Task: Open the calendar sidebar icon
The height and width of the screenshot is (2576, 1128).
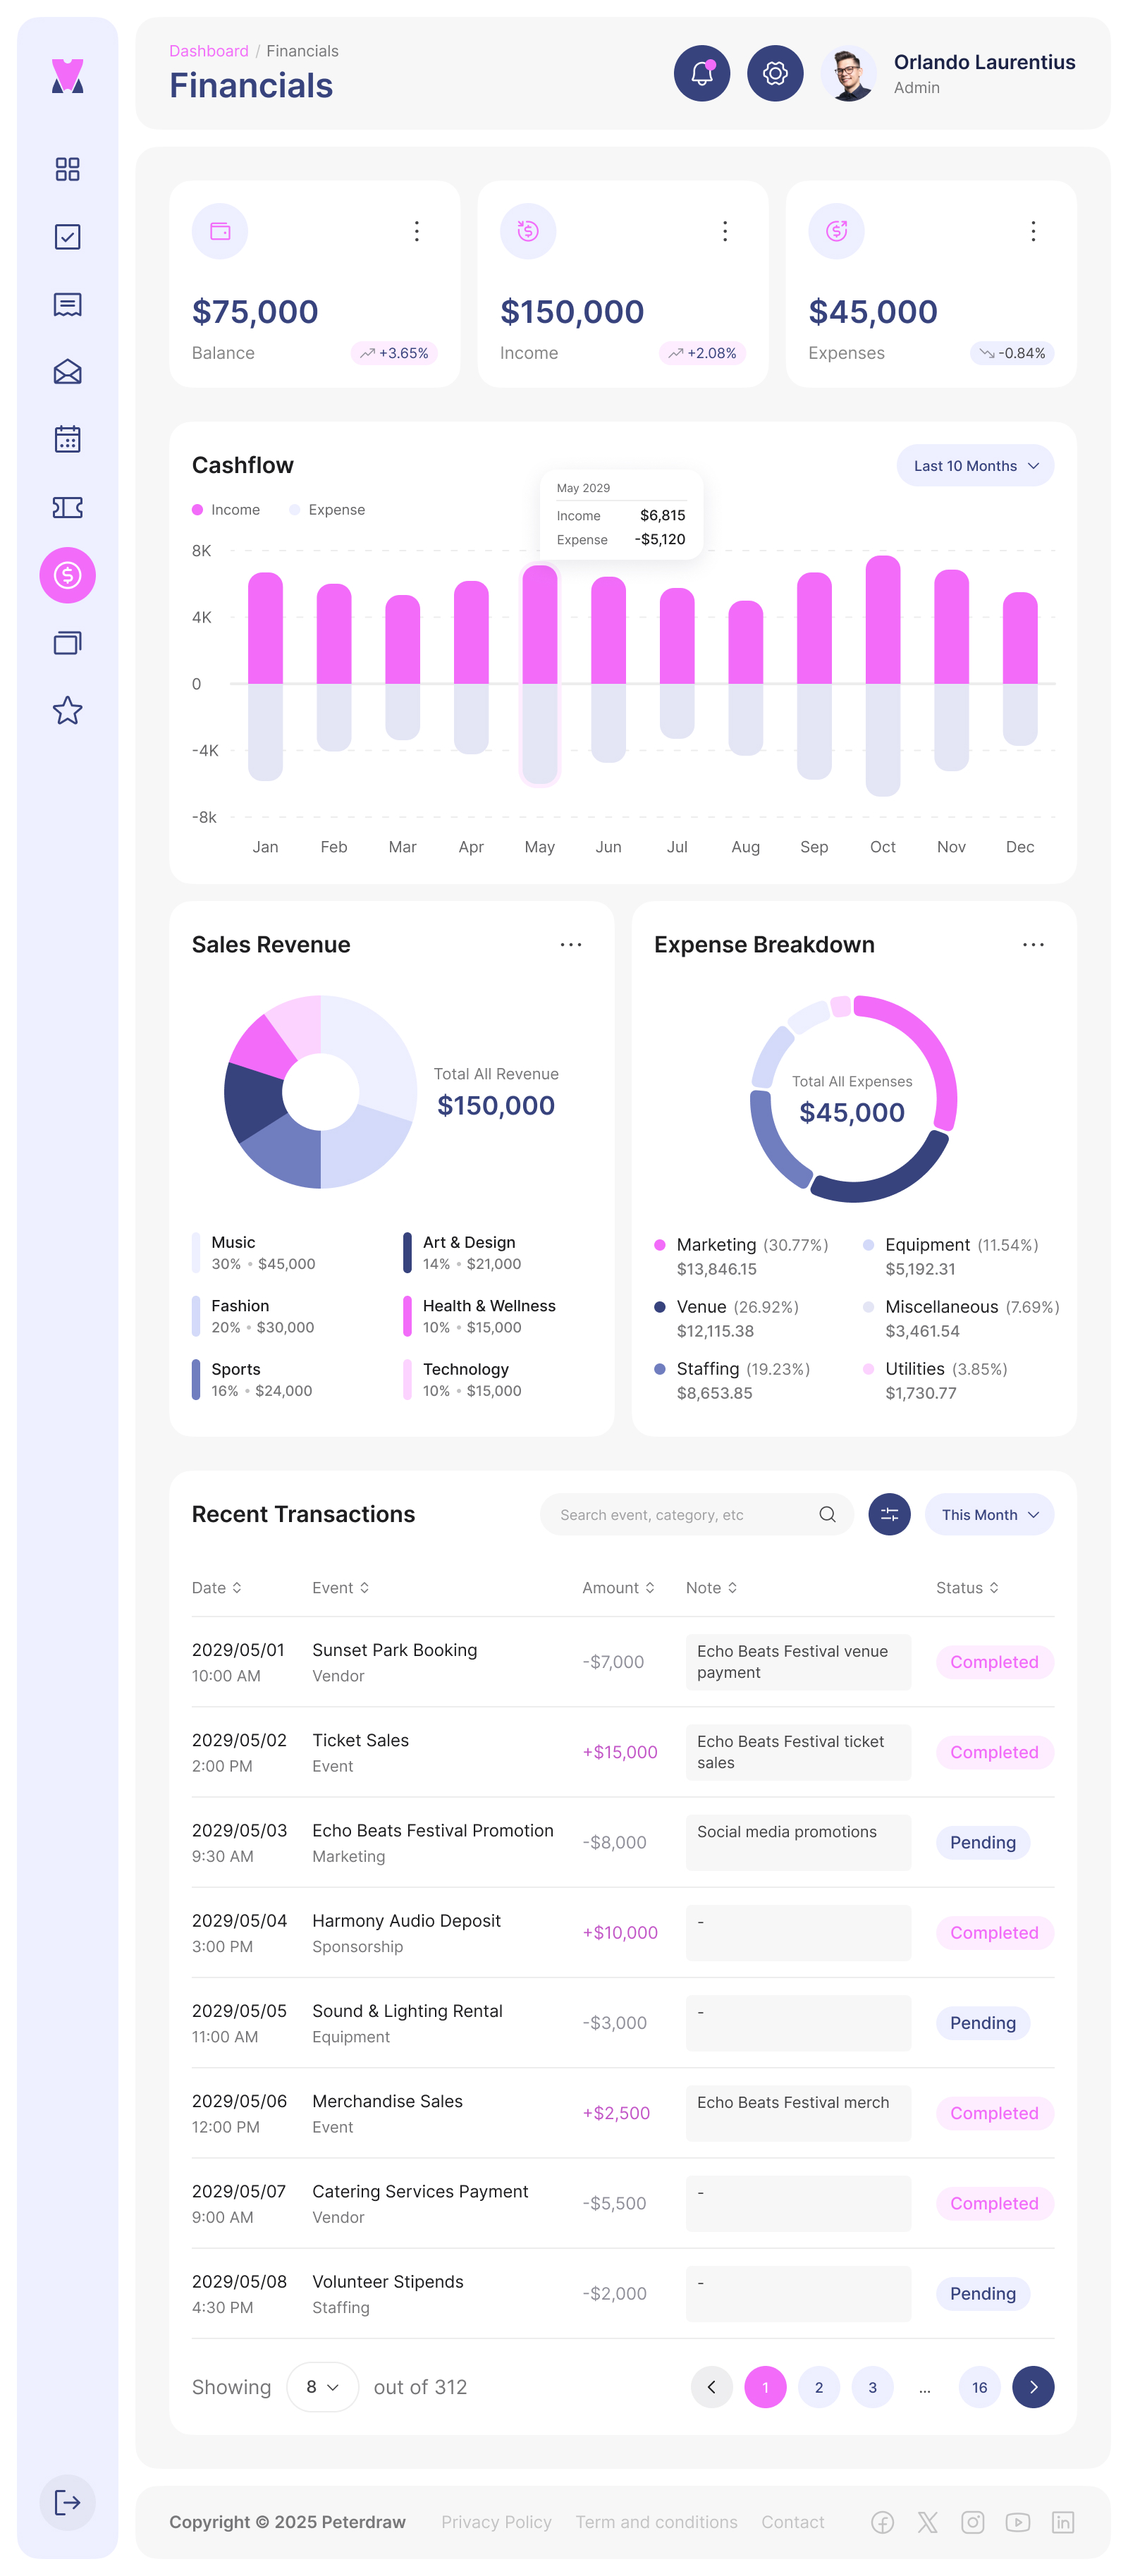Action: [67, 439]
